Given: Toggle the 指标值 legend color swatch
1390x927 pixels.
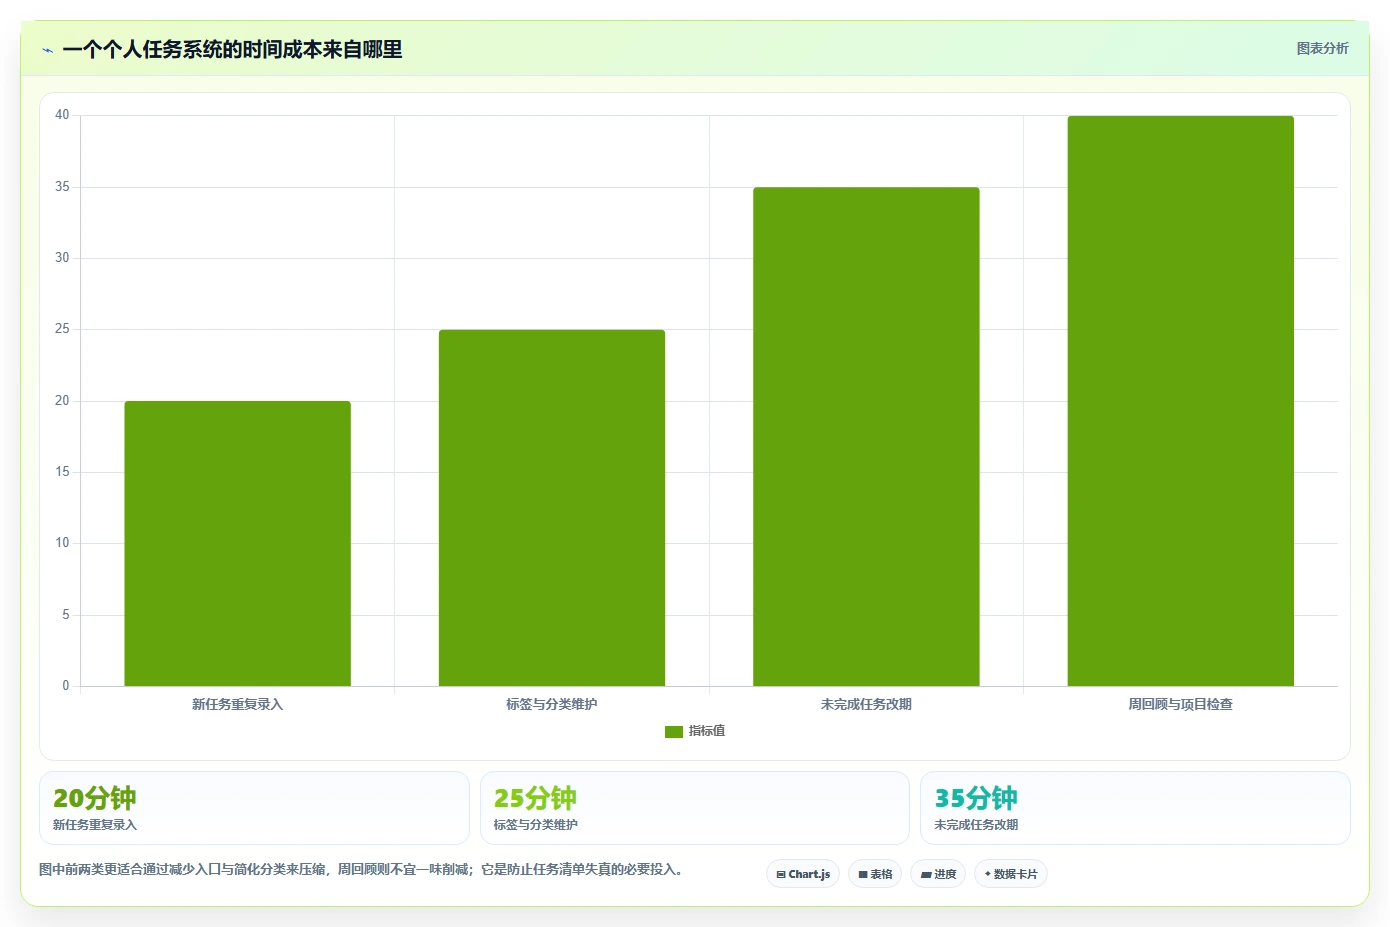Looking at the screenshot, I should pyautogui.click(x=673, y=732).
